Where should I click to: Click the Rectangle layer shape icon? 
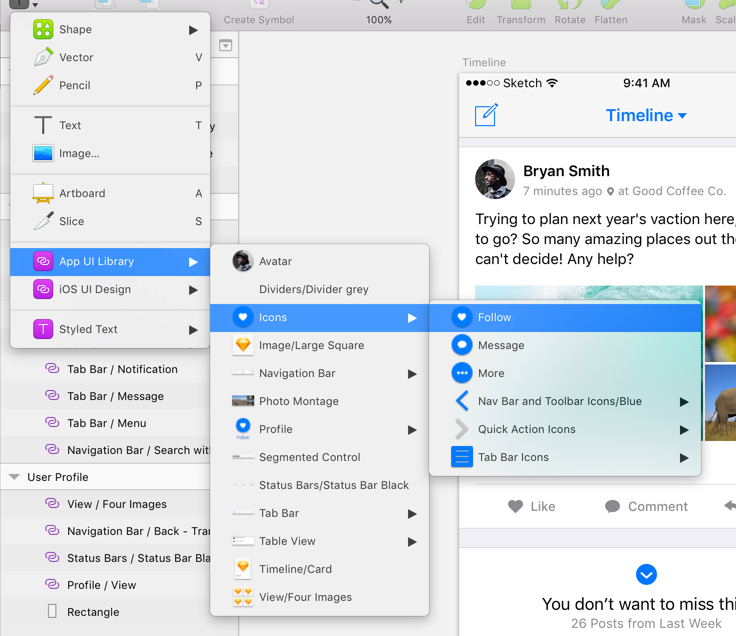[x=52, y=612]
